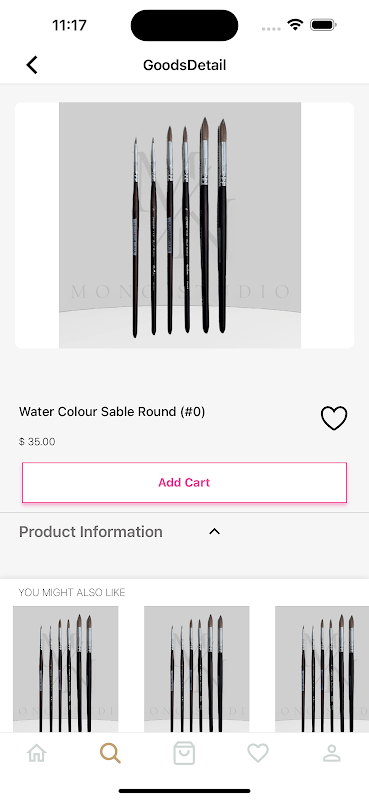The image size is (369, 800).
Task: Open the Search tab magnifier icon
Action: tap(110, 753)
